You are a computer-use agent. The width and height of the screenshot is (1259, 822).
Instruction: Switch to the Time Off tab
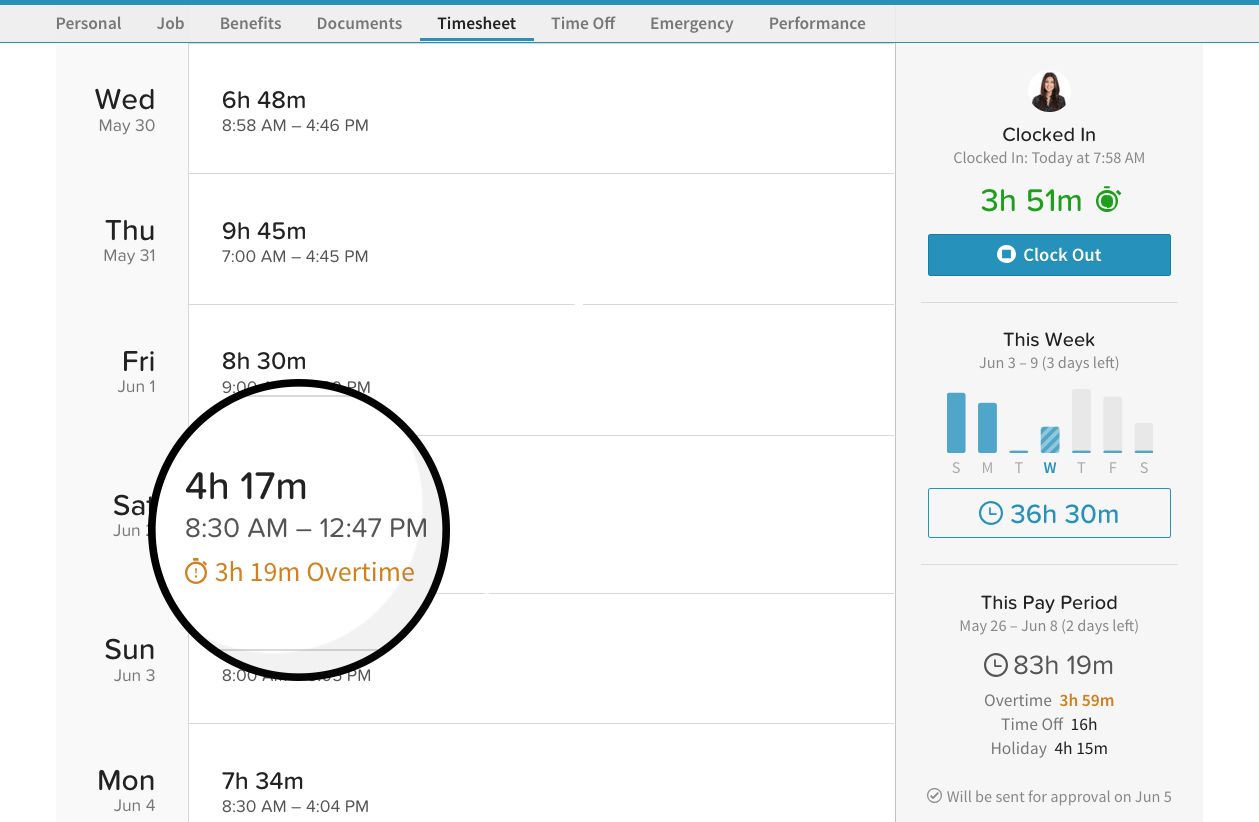coord(583,23)
